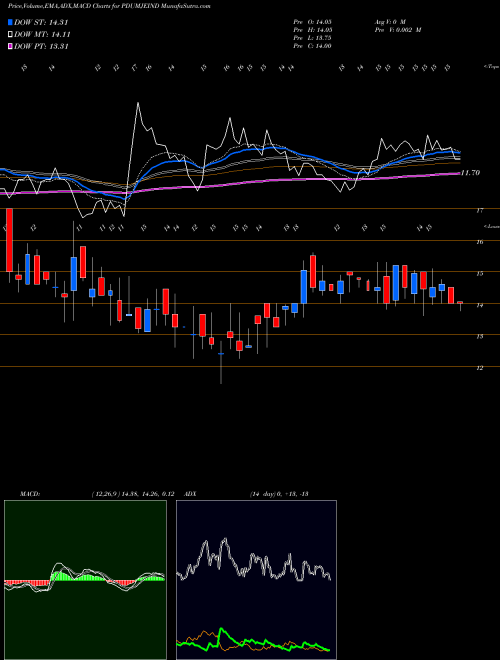Click the 'Pre V: 0.002 M' value
The width and height of the screenshot is (500, 660).
(x=399, y=30)
